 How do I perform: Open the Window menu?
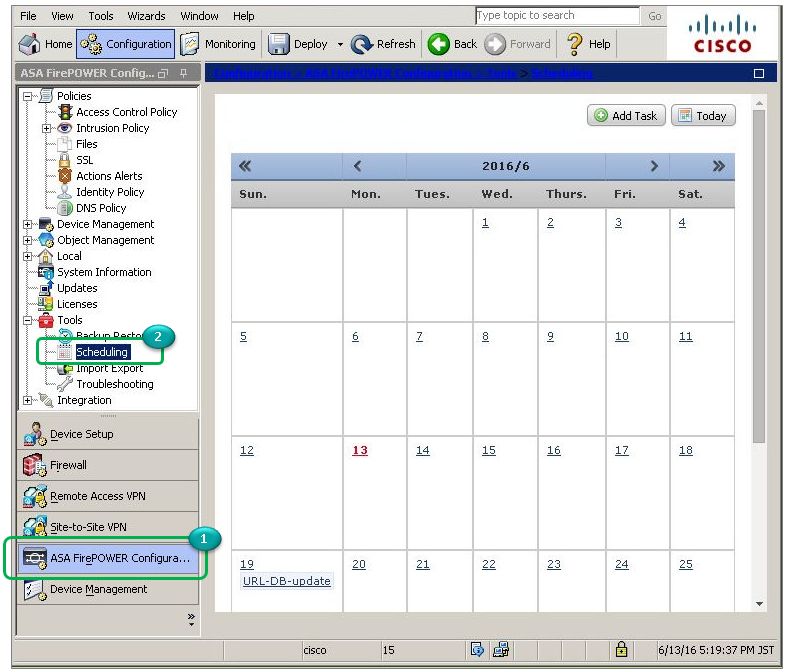199,16
